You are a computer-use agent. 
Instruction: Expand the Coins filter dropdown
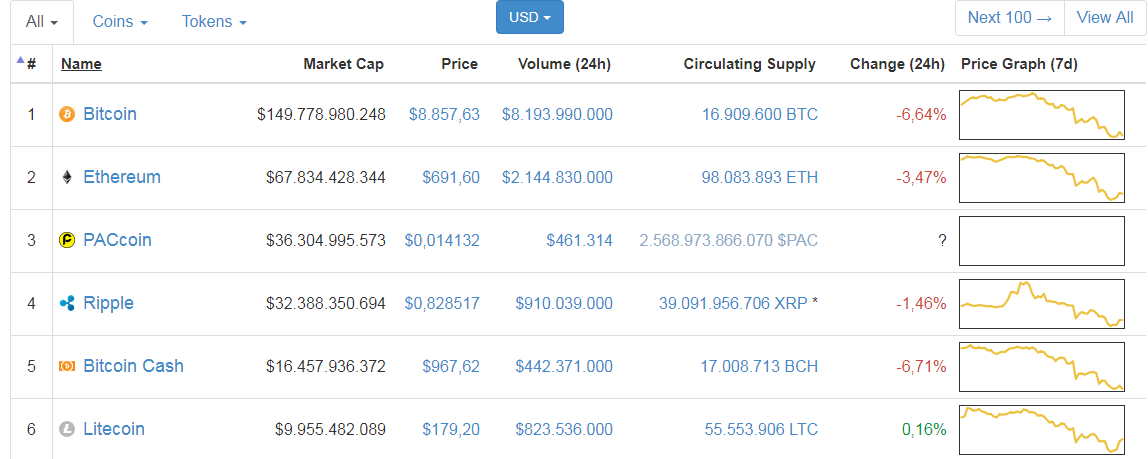click(120, 22)
